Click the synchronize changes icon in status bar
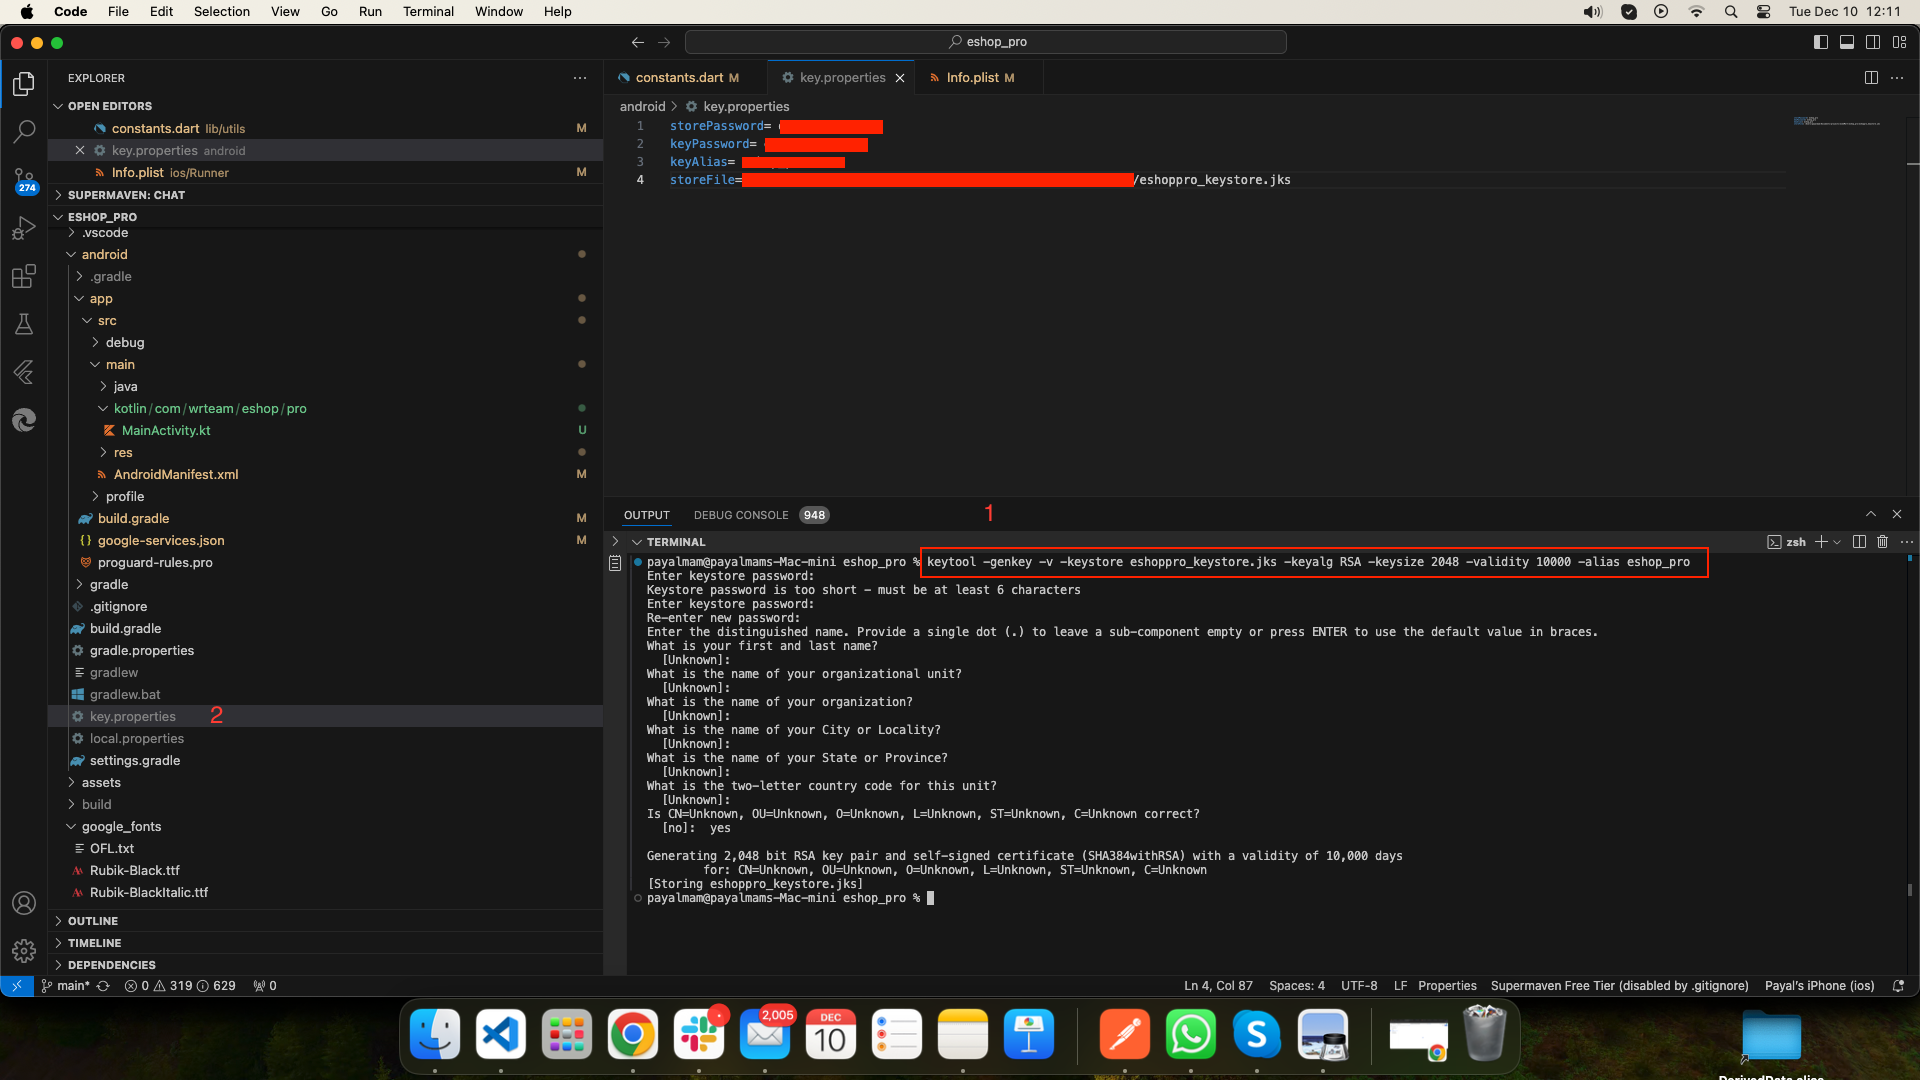This screenshot has height=1080, width=1920. 103,986
